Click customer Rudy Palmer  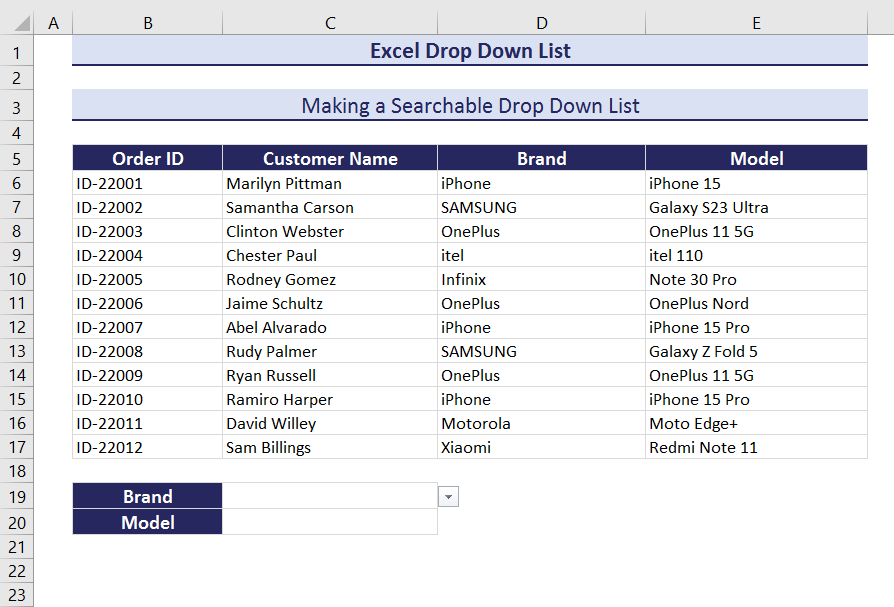pos(330,351)
